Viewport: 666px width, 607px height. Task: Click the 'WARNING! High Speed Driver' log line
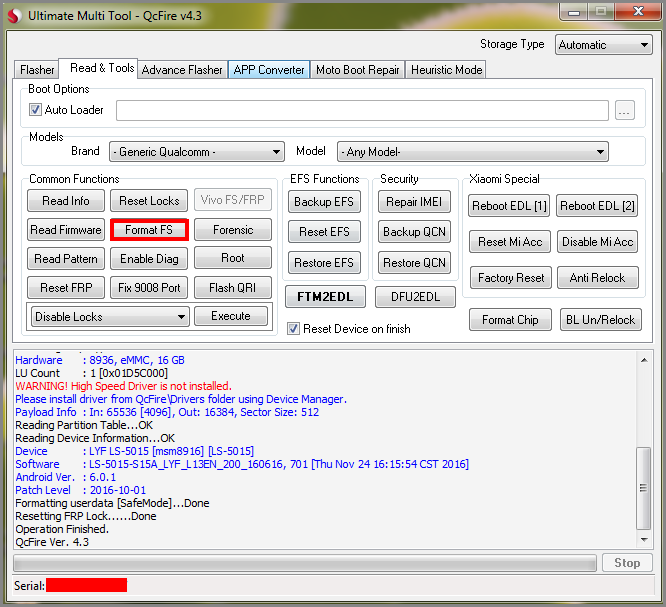point(124,386)
